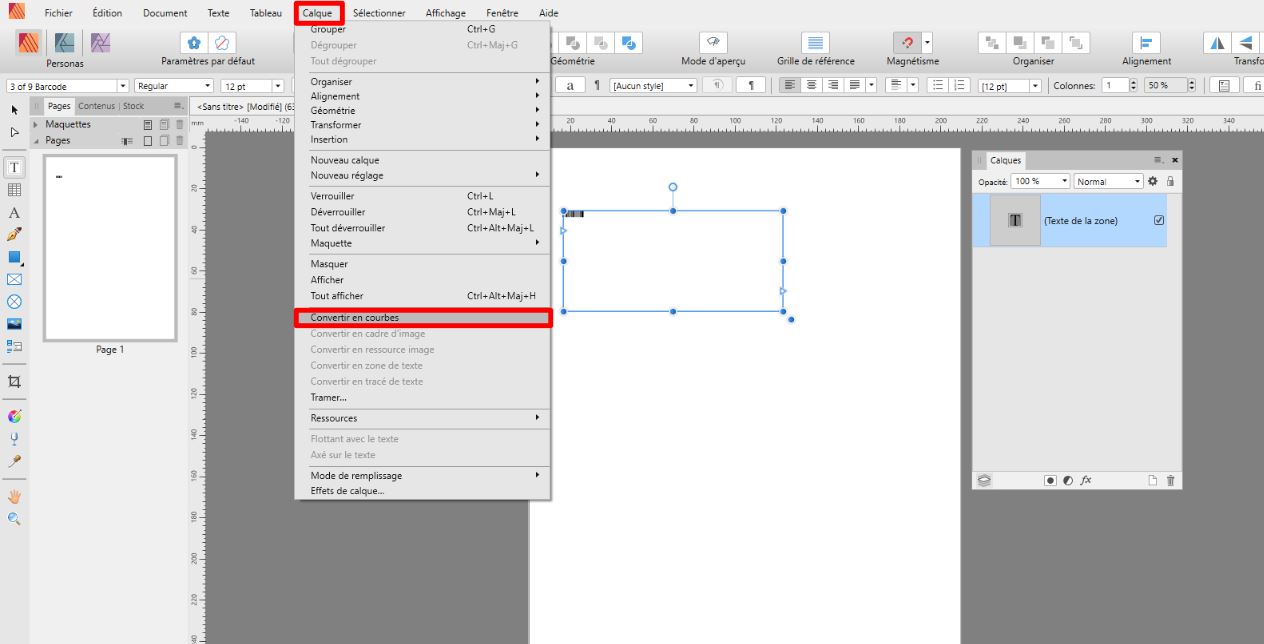Open the Magnétisme options arrow
This screenshot has width=1264, height=644.
click(927, 42)
